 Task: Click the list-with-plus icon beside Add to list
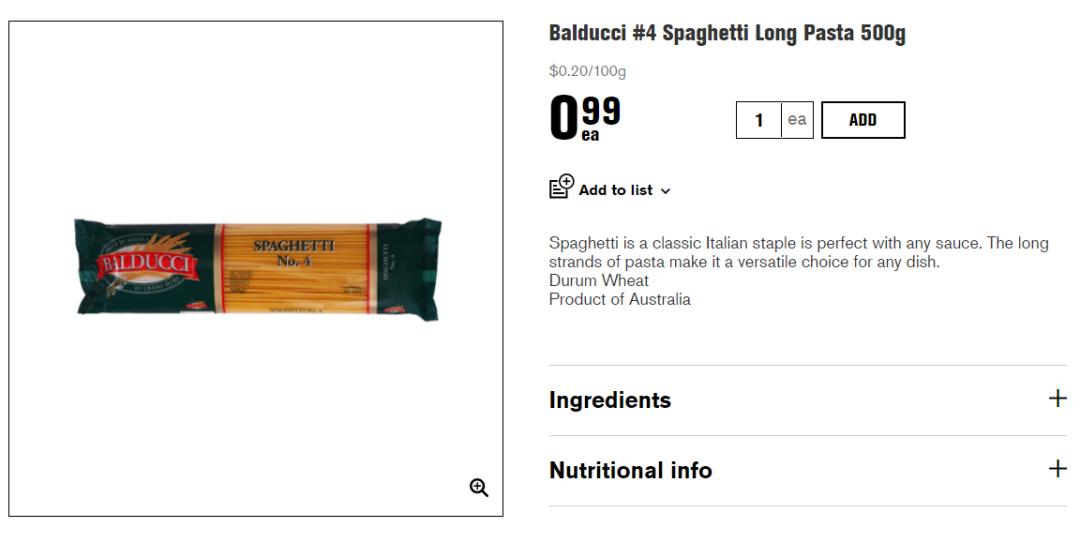tap(561, 187)
